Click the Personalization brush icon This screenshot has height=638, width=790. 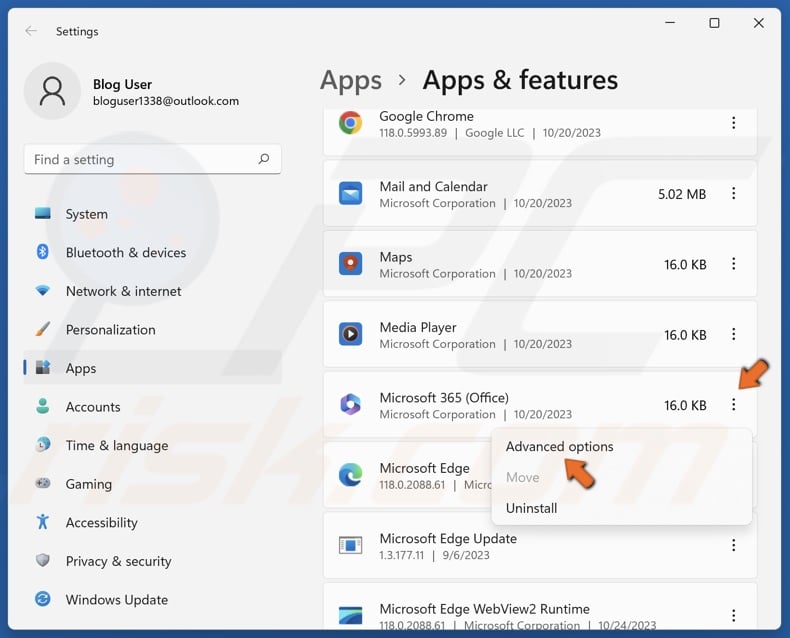click(x=43, y=329)
